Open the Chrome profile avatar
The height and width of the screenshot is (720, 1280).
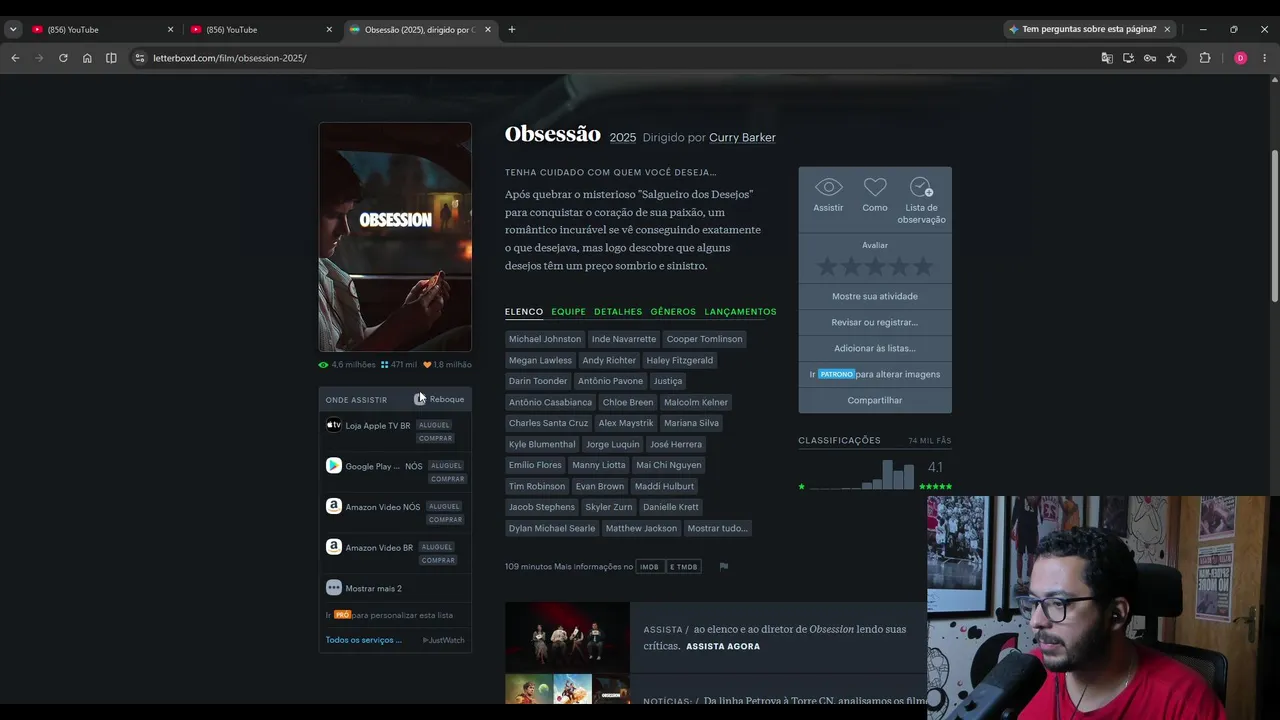point(1240,58)
